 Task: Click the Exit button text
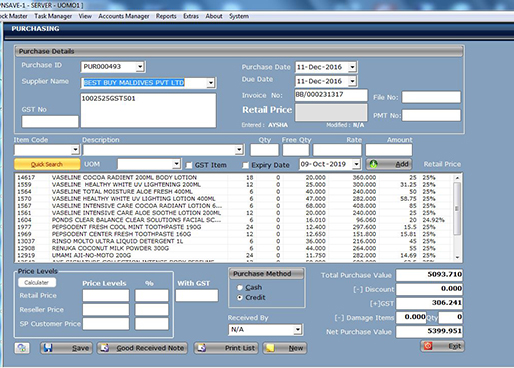point(455,346)
